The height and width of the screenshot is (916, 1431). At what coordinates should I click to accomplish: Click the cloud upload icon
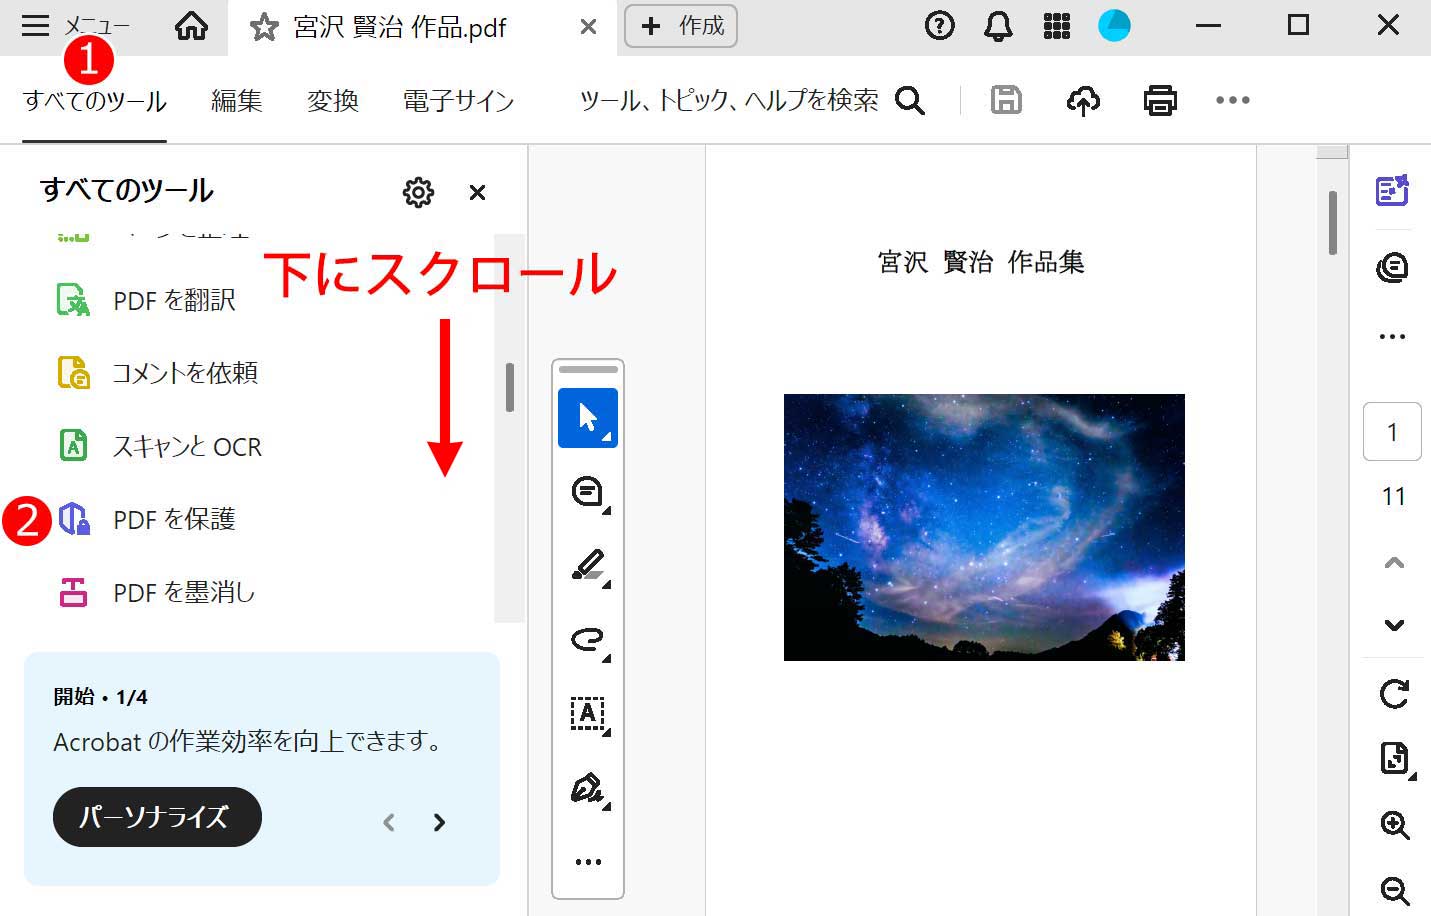(1083, 100)
